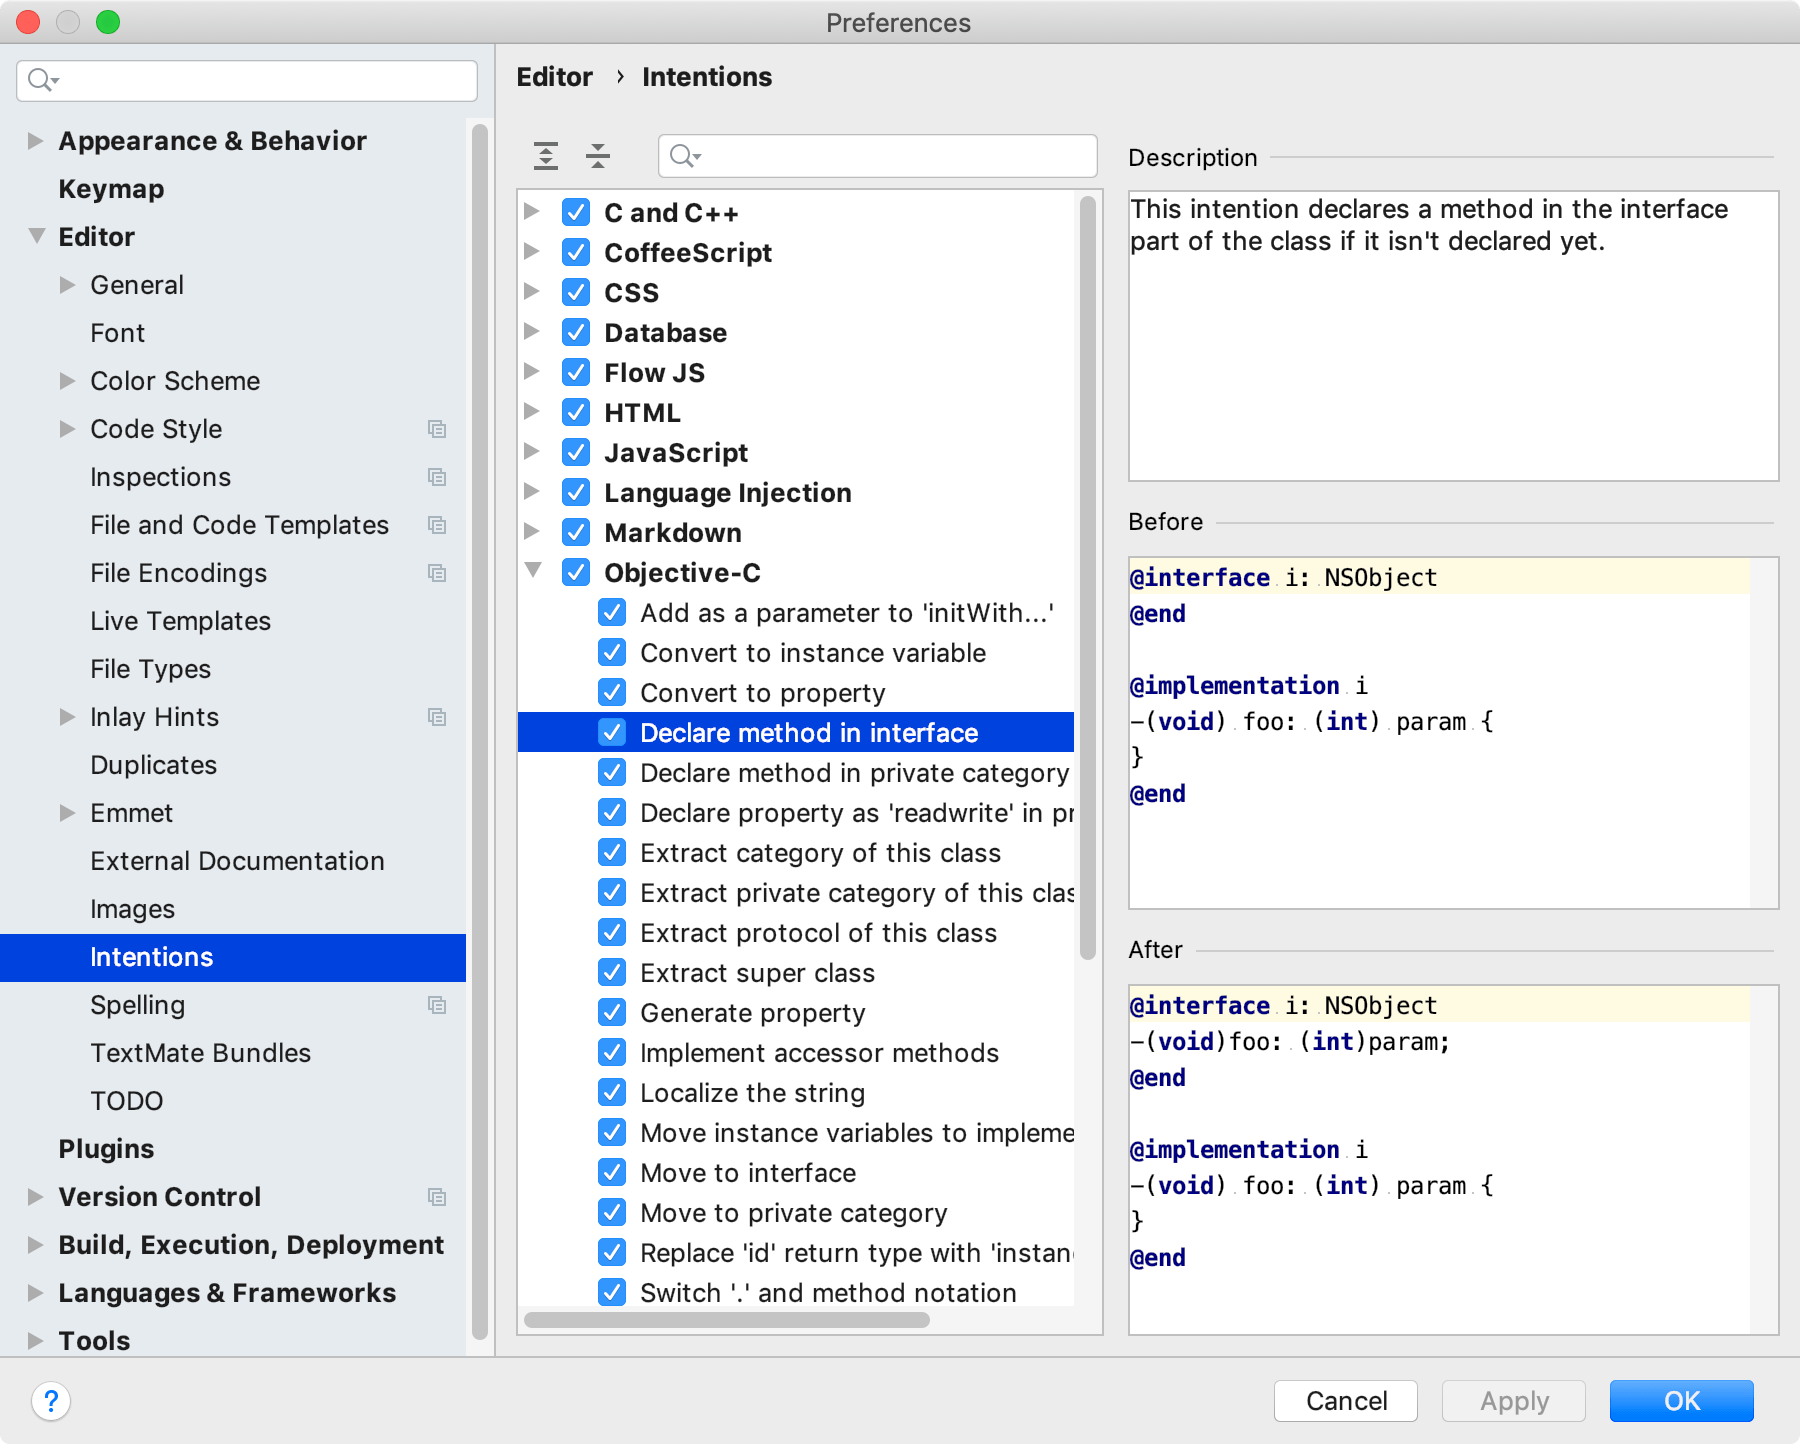Viewport: 1800px width, 1444px height.
Task: Uncheck the Generate property checkbox
Action: click(x=612, y=1012)
